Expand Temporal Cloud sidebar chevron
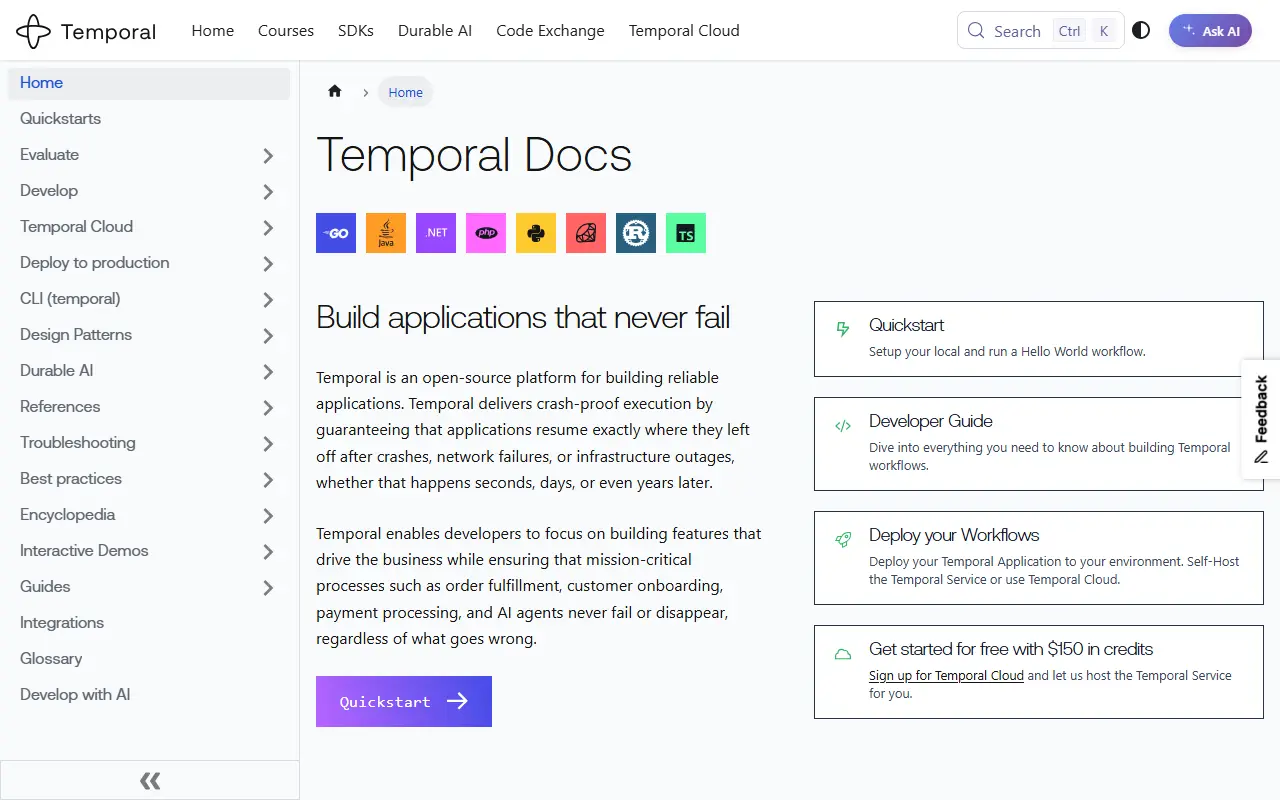The height and width of the screenshot is (800, 1280). pos(268,227)
